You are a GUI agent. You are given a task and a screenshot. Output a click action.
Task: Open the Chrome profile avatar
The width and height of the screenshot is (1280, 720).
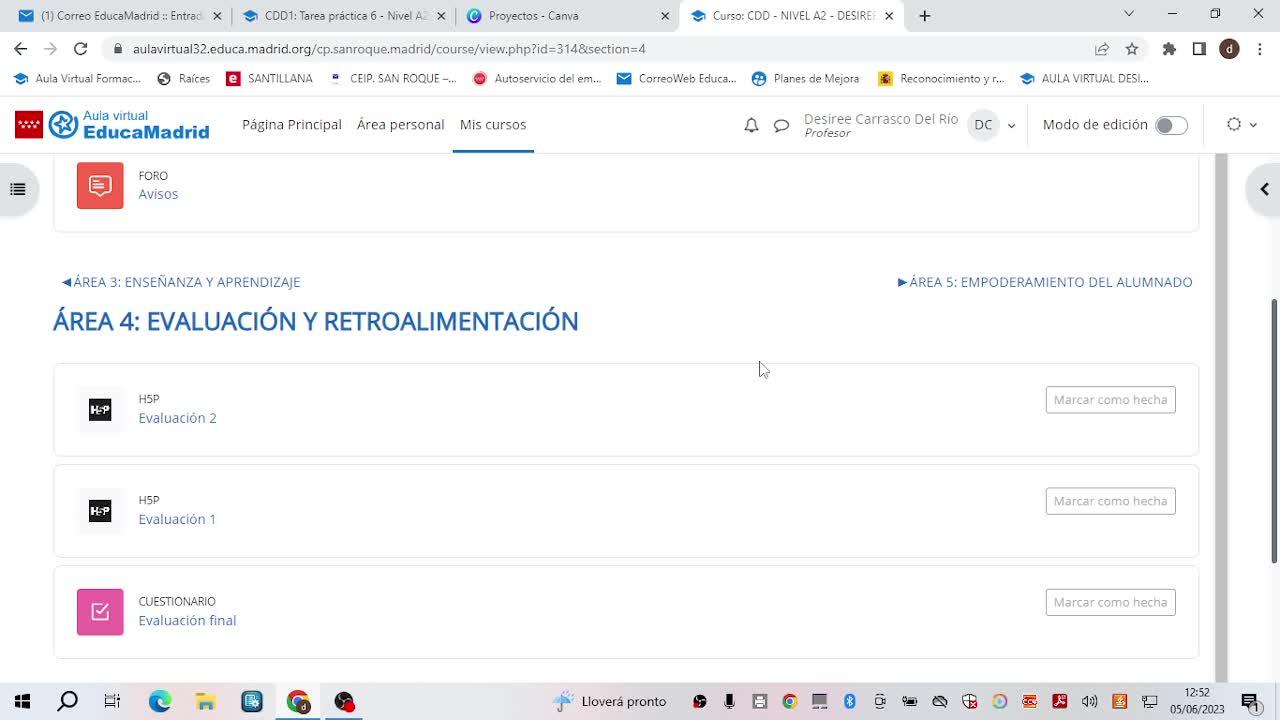pyautogui.click(x=1230, y=49)
